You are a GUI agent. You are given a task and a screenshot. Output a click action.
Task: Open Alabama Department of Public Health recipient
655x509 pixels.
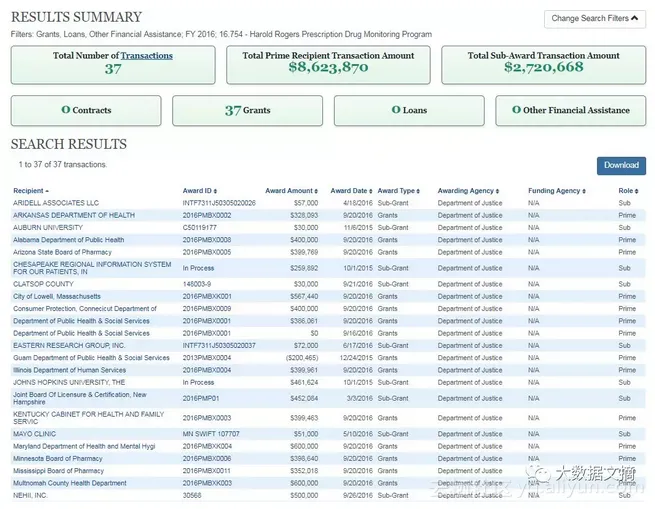click(69, 240)
